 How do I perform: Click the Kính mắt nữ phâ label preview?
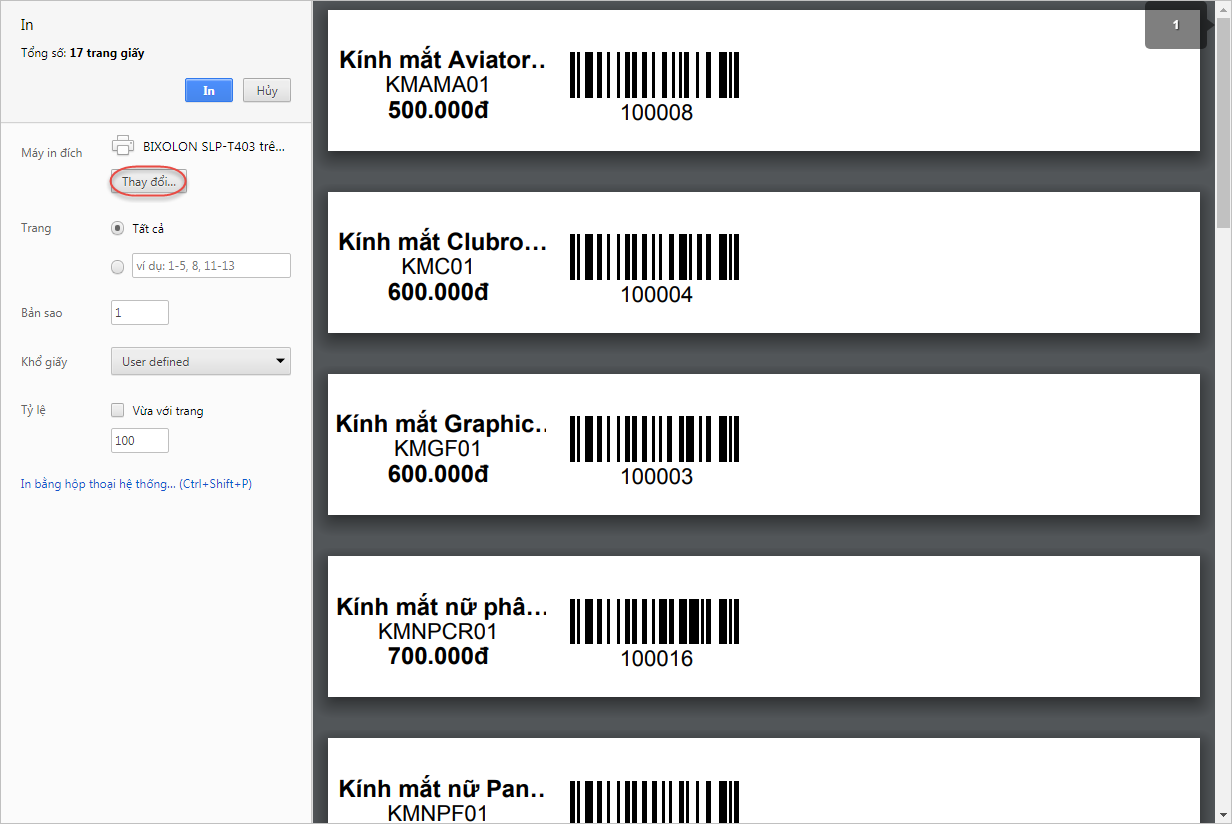tap(764, 626)
